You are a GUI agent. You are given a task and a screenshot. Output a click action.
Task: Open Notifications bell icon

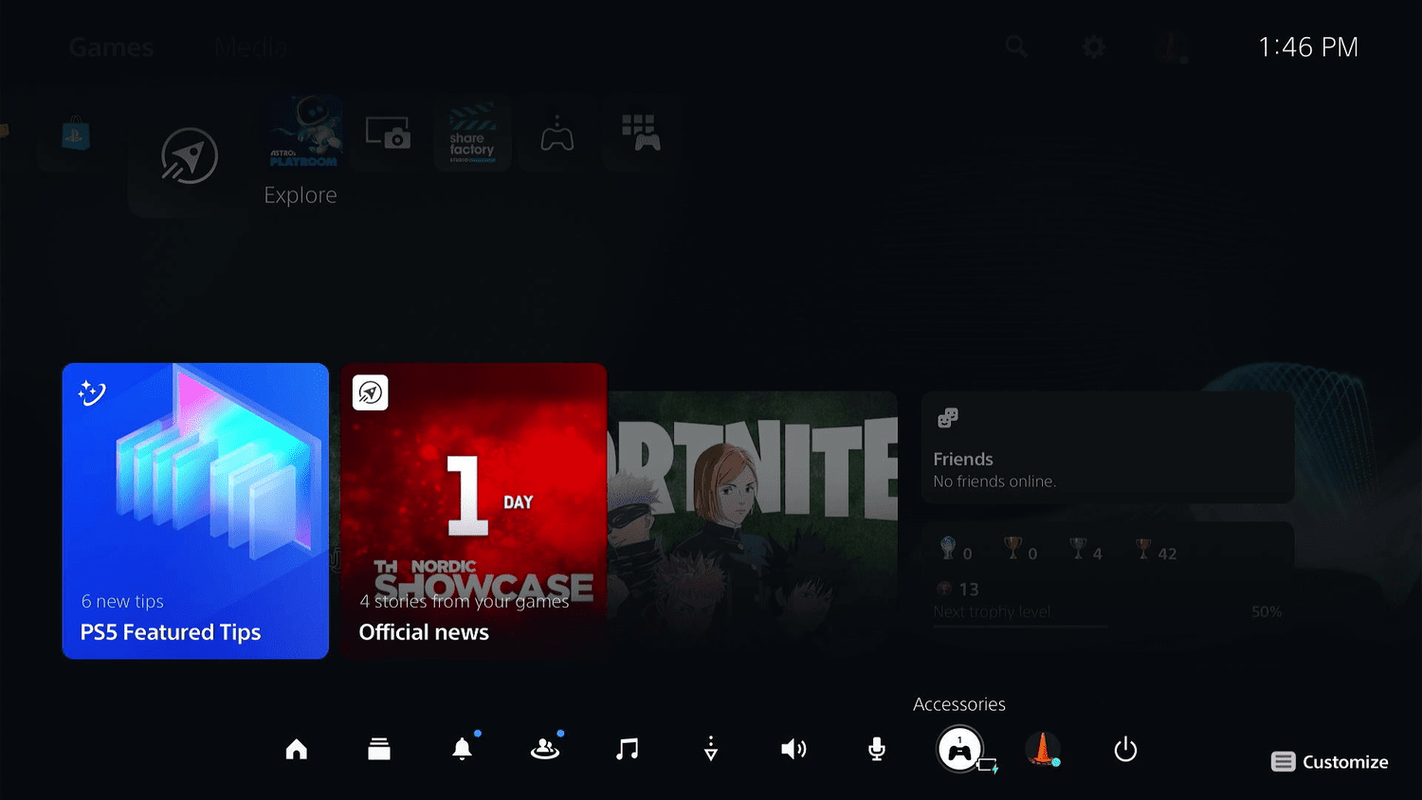click(462, 749)
